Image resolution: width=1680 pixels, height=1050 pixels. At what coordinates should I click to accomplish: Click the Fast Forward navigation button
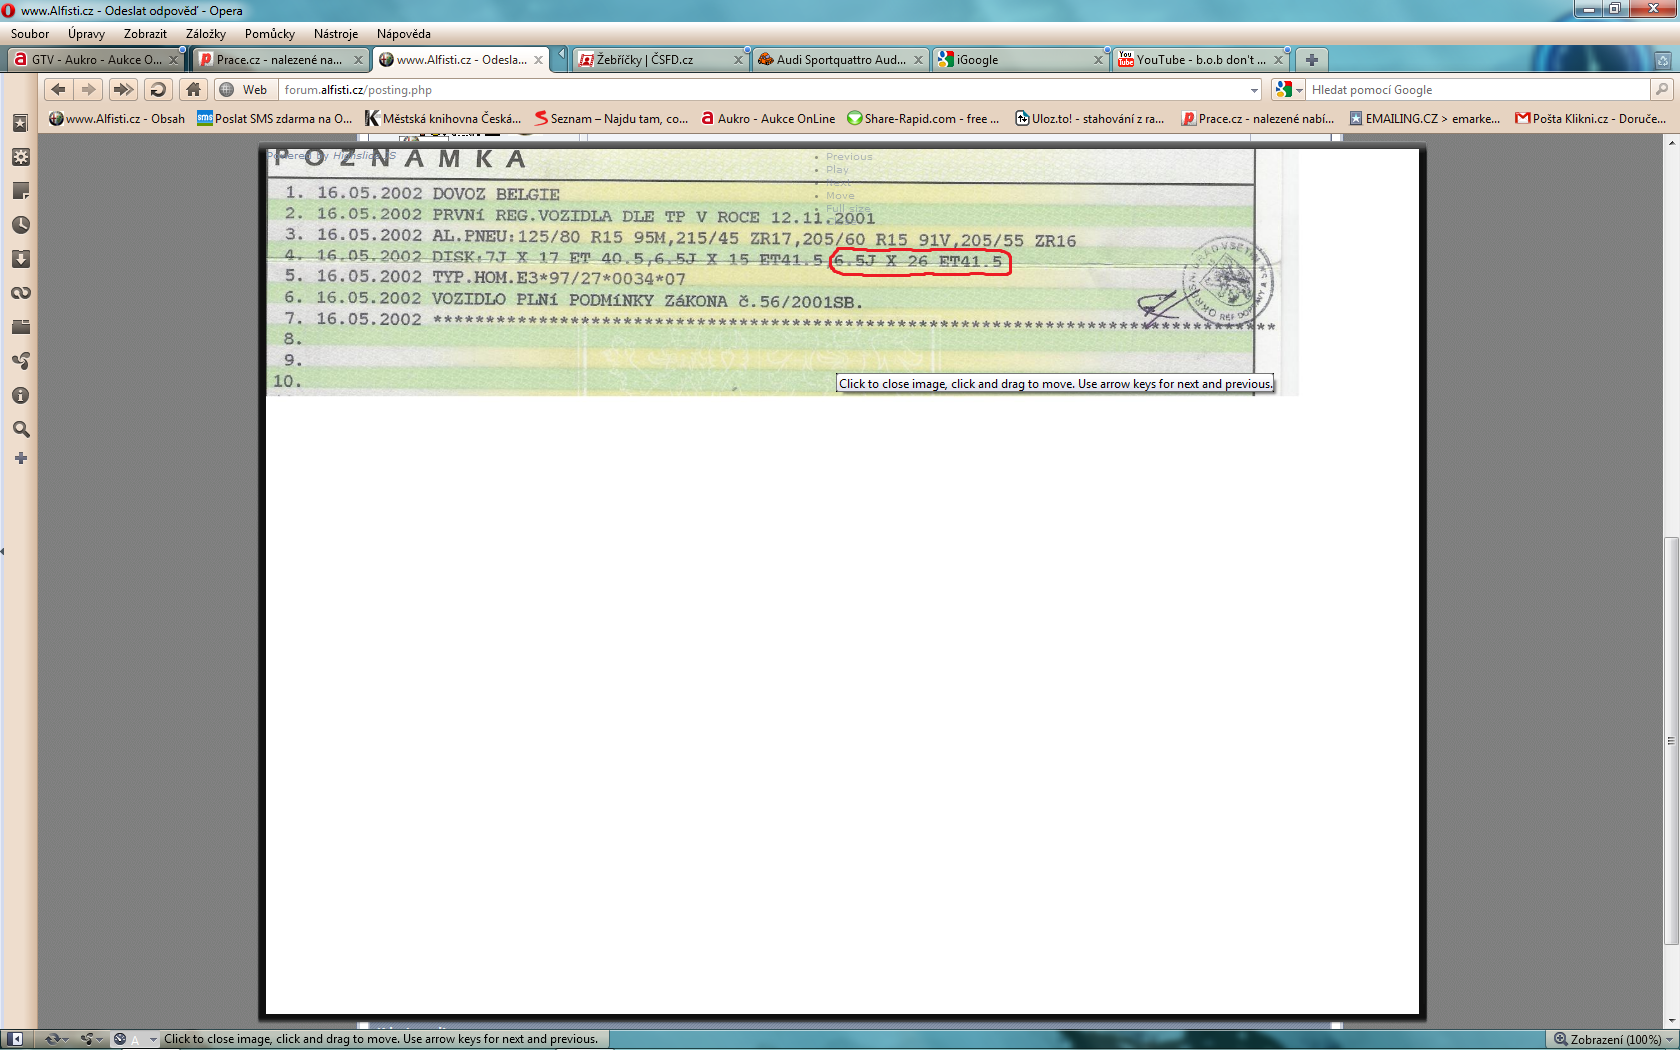coord(123,90)
